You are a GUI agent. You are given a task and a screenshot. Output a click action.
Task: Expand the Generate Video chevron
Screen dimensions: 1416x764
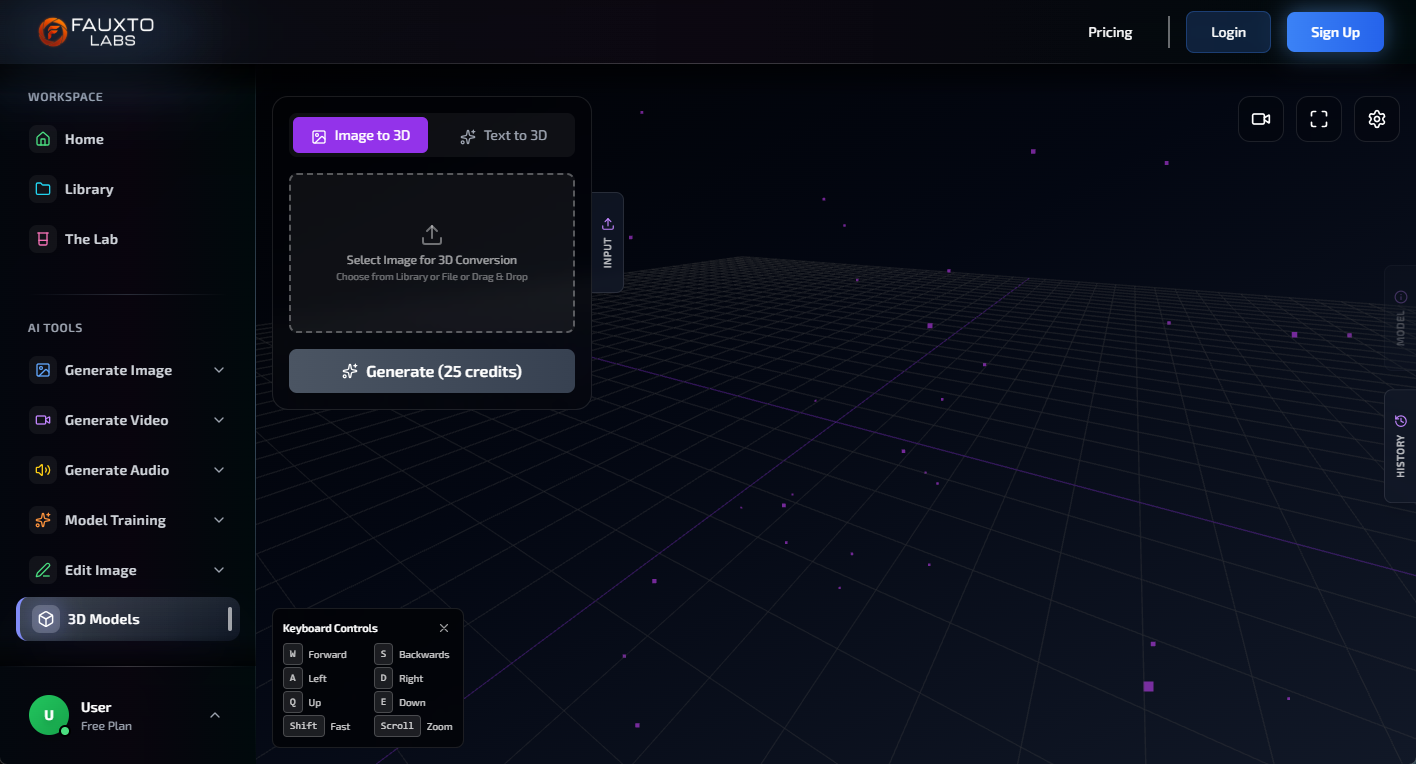pos(219,420)
